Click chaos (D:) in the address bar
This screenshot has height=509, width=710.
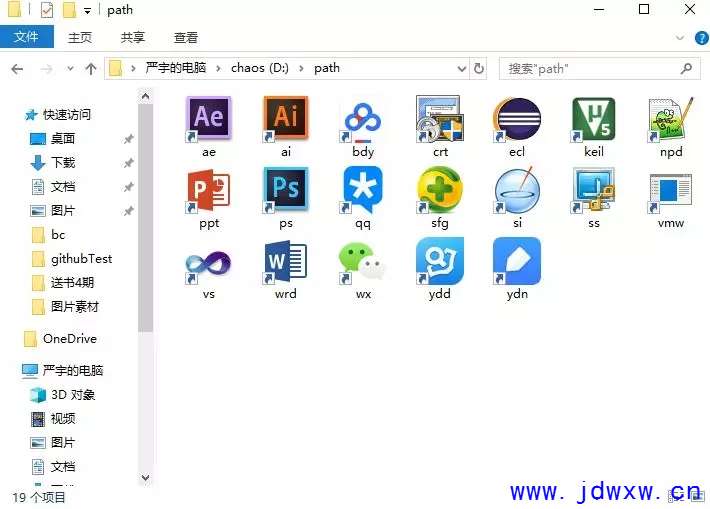(x=260, y=68)
